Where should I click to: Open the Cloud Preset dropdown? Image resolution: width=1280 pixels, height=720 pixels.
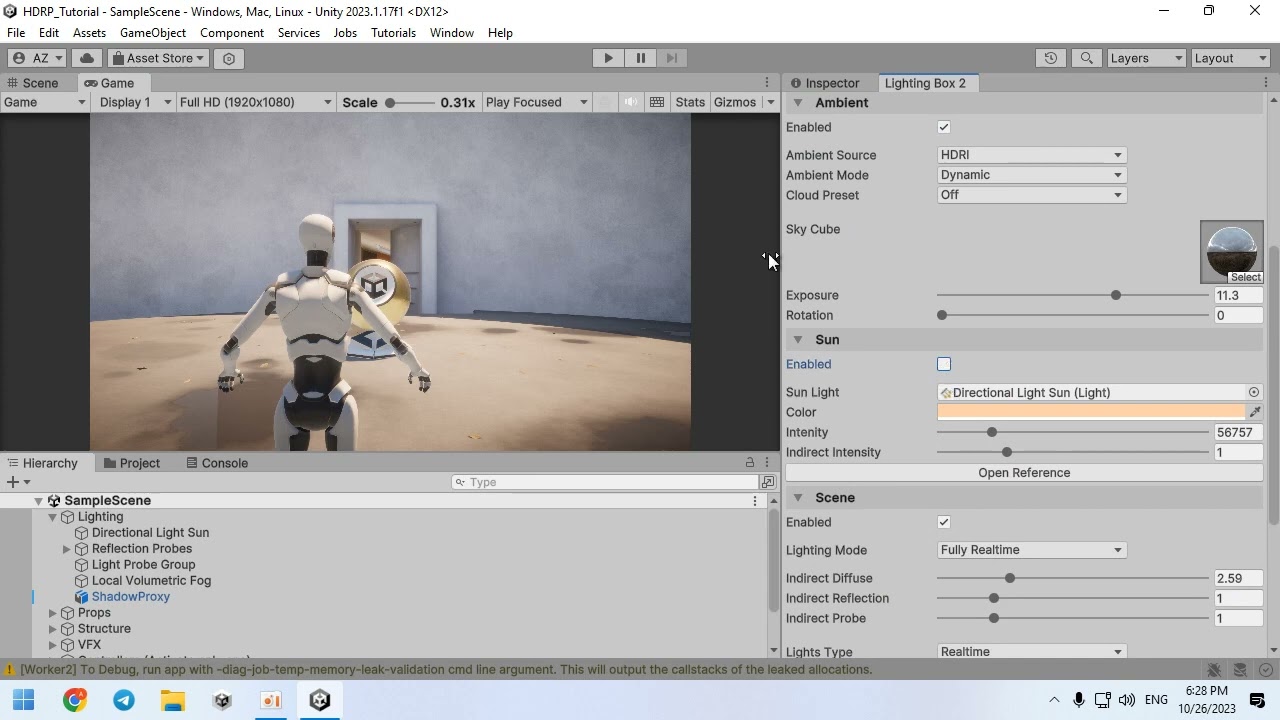[x=1032, y=195]
